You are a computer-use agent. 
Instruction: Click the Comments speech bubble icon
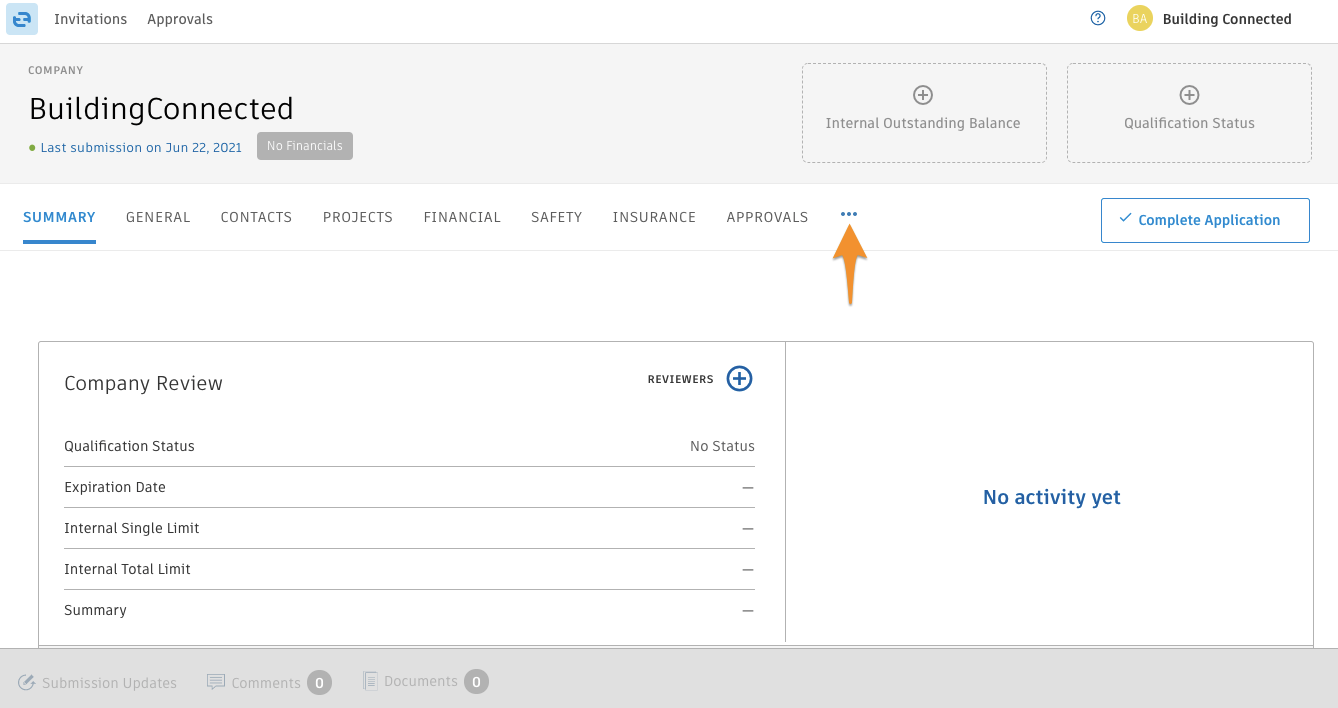[x=216, y=682]
